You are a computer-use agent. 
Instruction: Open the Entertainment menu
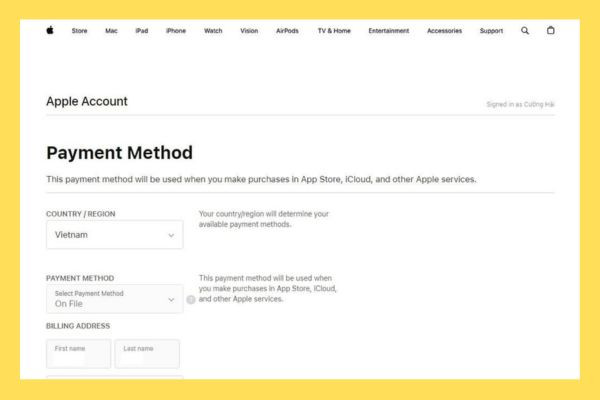388,31
